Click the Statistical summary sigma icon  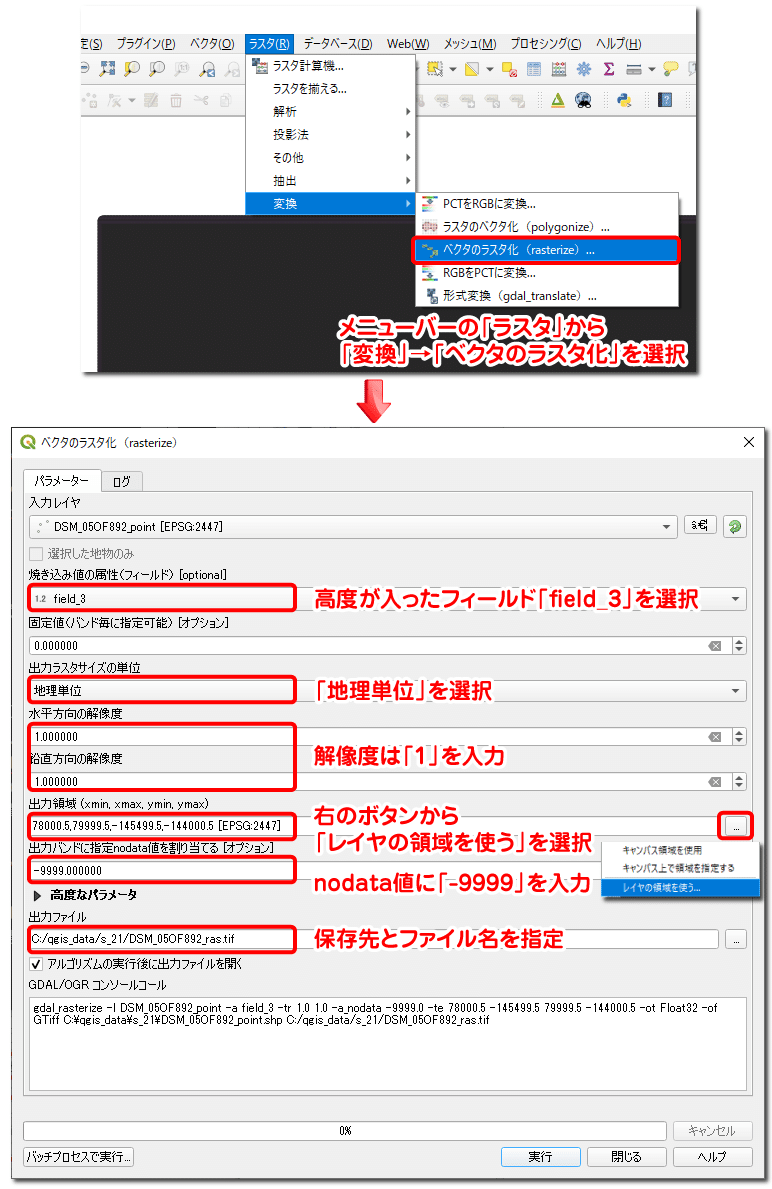(x=608, y=69)
